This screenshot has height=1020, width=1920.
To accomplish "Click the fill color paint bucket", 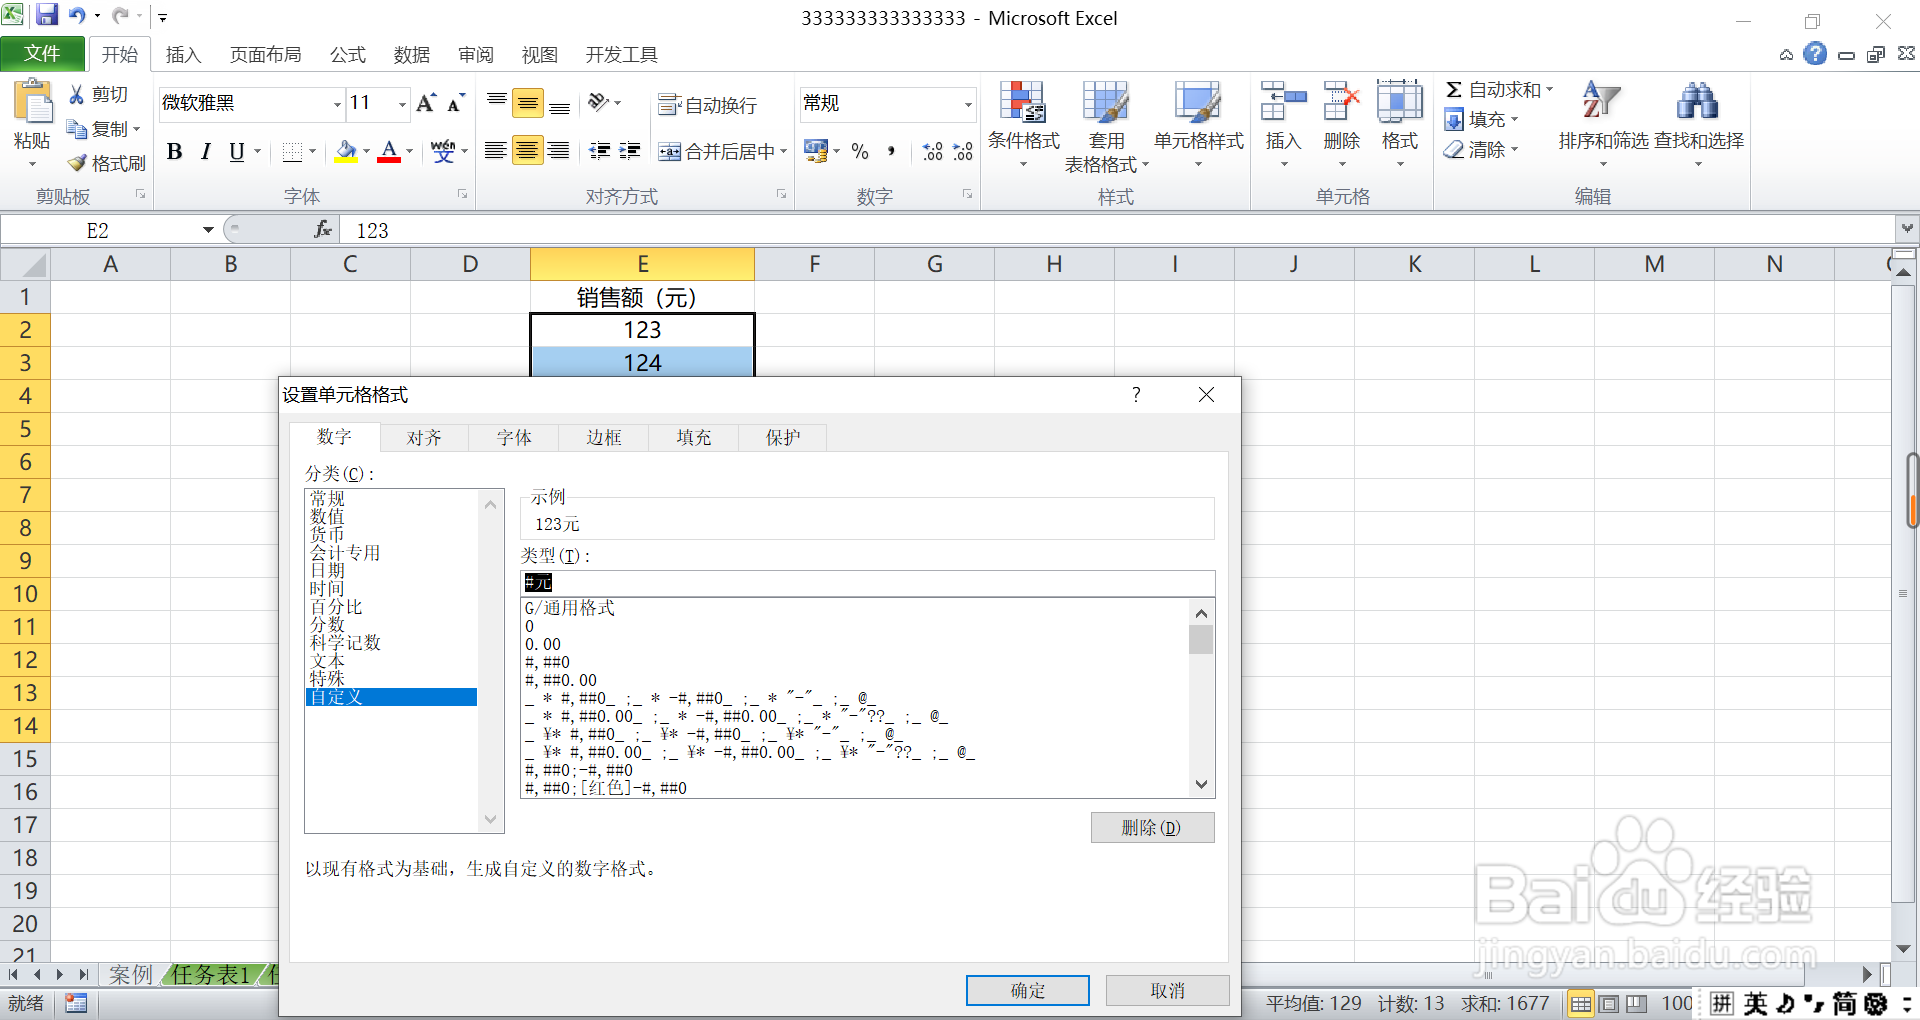I will (346, 152).
